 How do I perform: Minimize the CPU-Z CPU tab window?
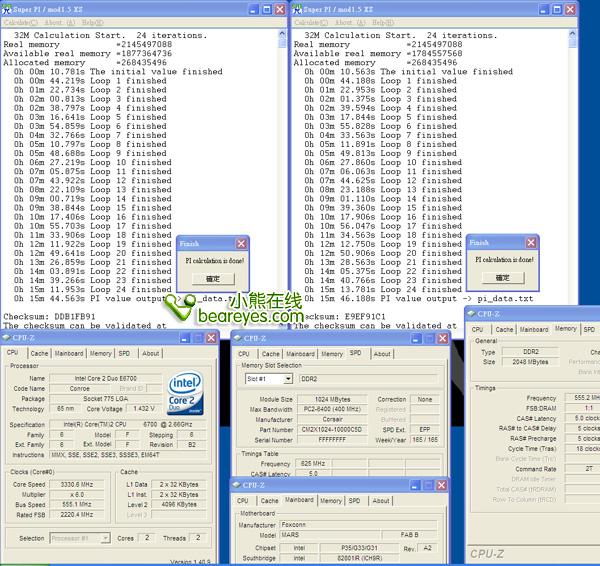(185, 338)
